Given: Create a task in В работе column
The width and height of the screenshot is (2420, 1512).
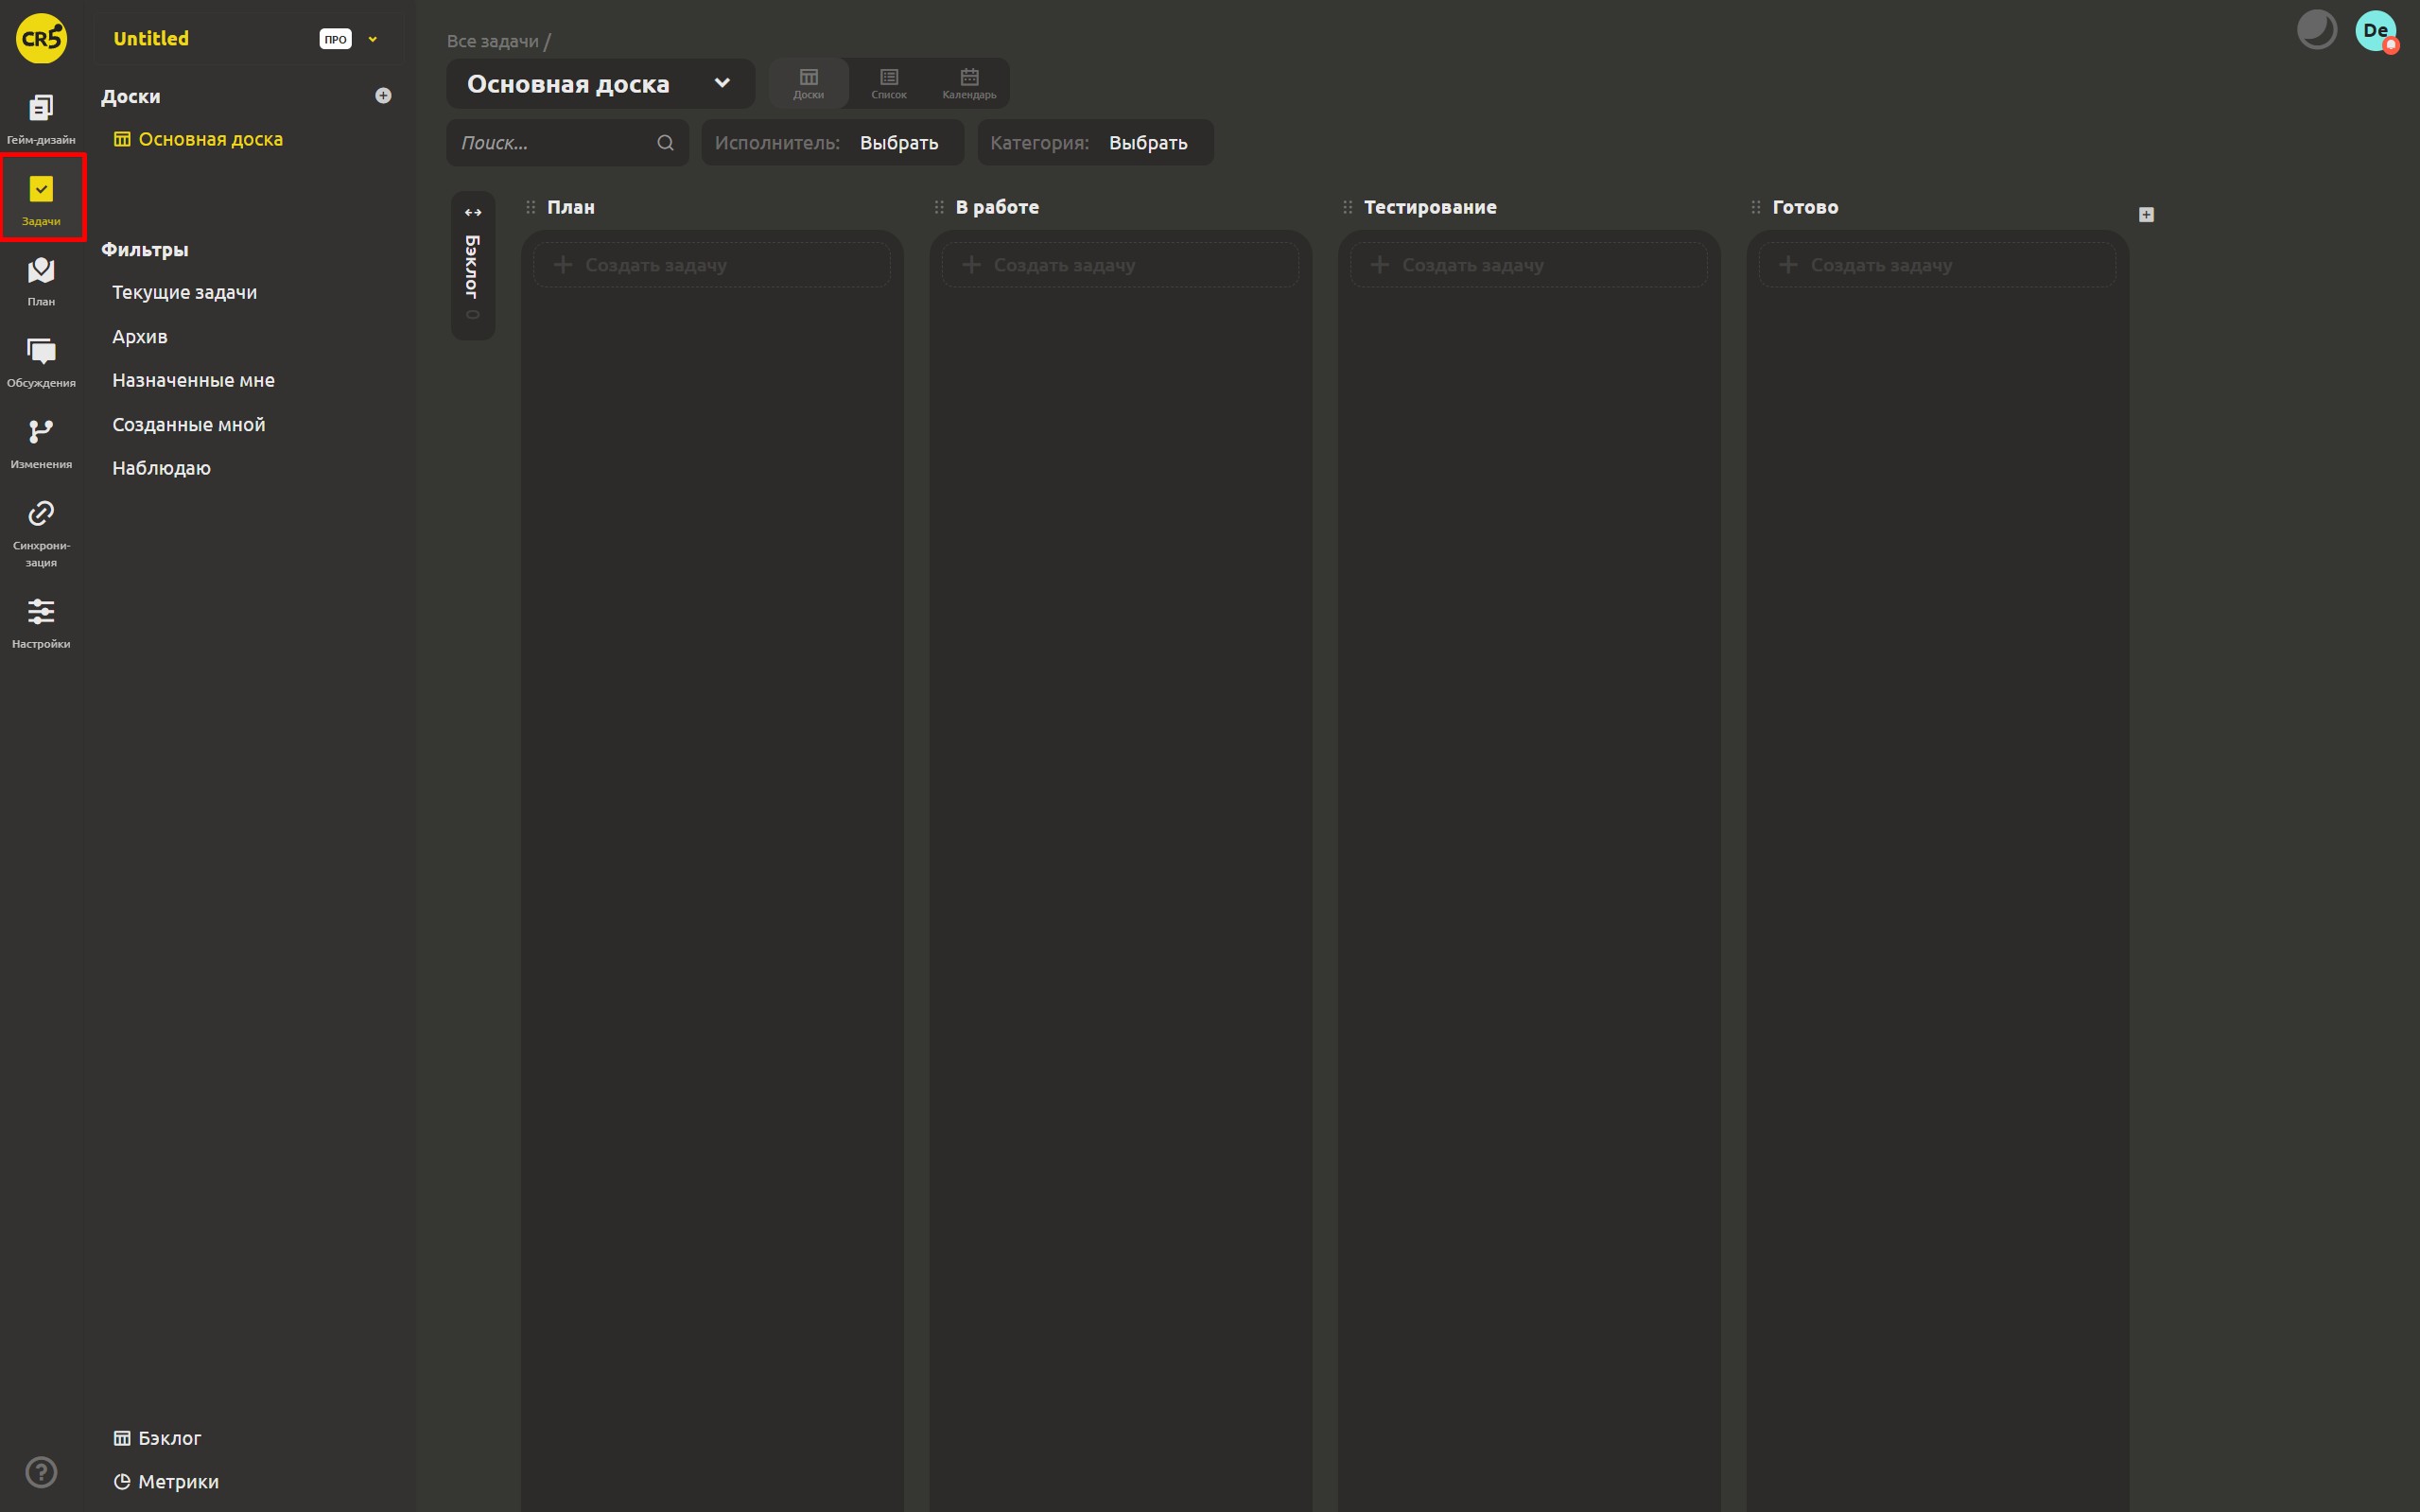Looking at the screenshot, I should click(x=1120, y=265).
